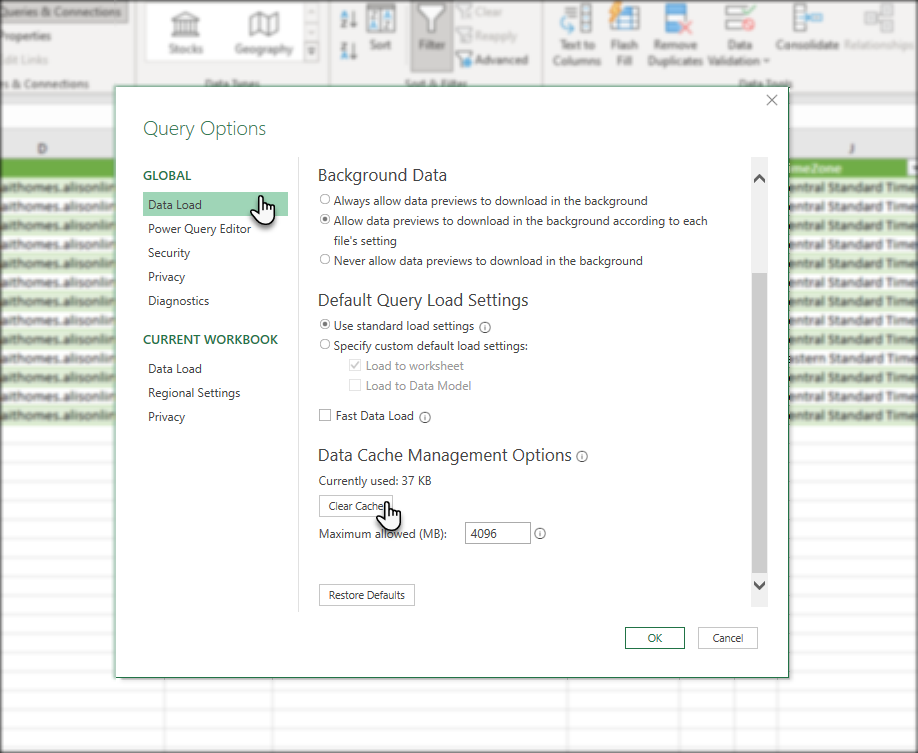Select column J header in worksheet
This screenshot has height=753, width=918.
[x=852, y=149]
